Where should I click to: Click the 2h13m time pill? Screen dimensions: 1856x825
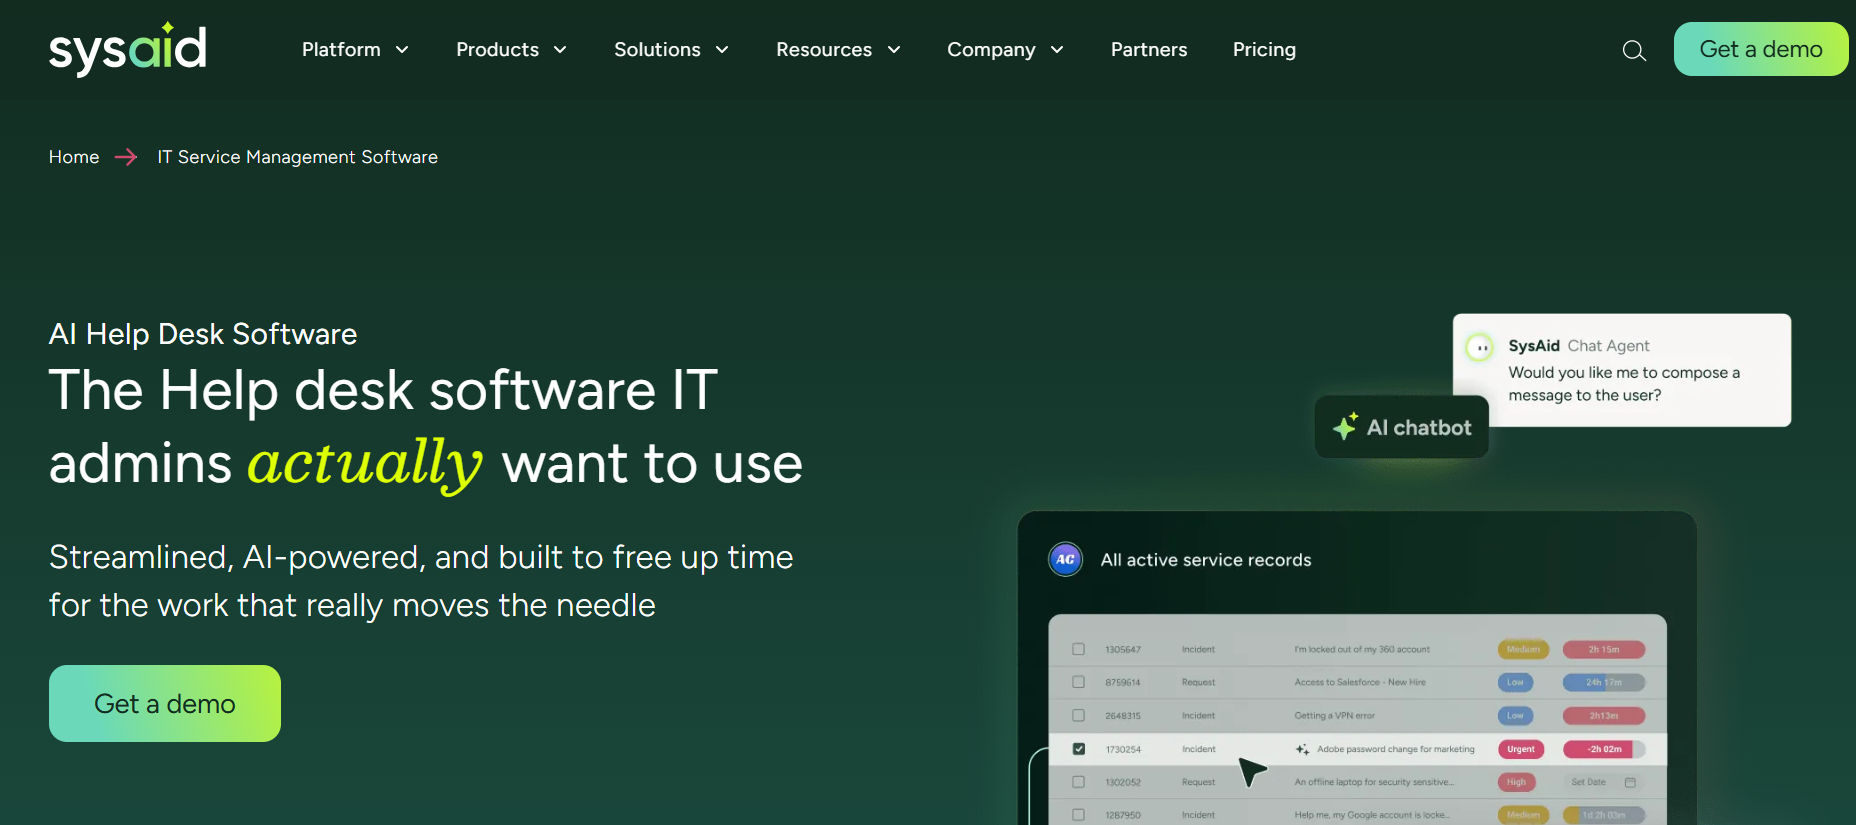[1604, 715]
